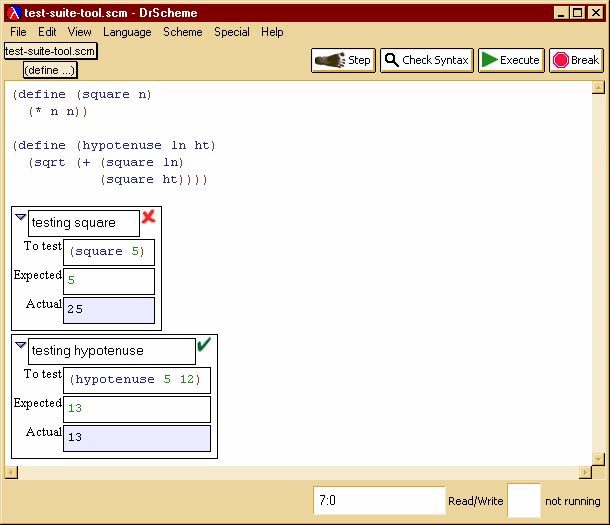Click the (hypotenuse 5 12) To test field

(x=137, y=380)
